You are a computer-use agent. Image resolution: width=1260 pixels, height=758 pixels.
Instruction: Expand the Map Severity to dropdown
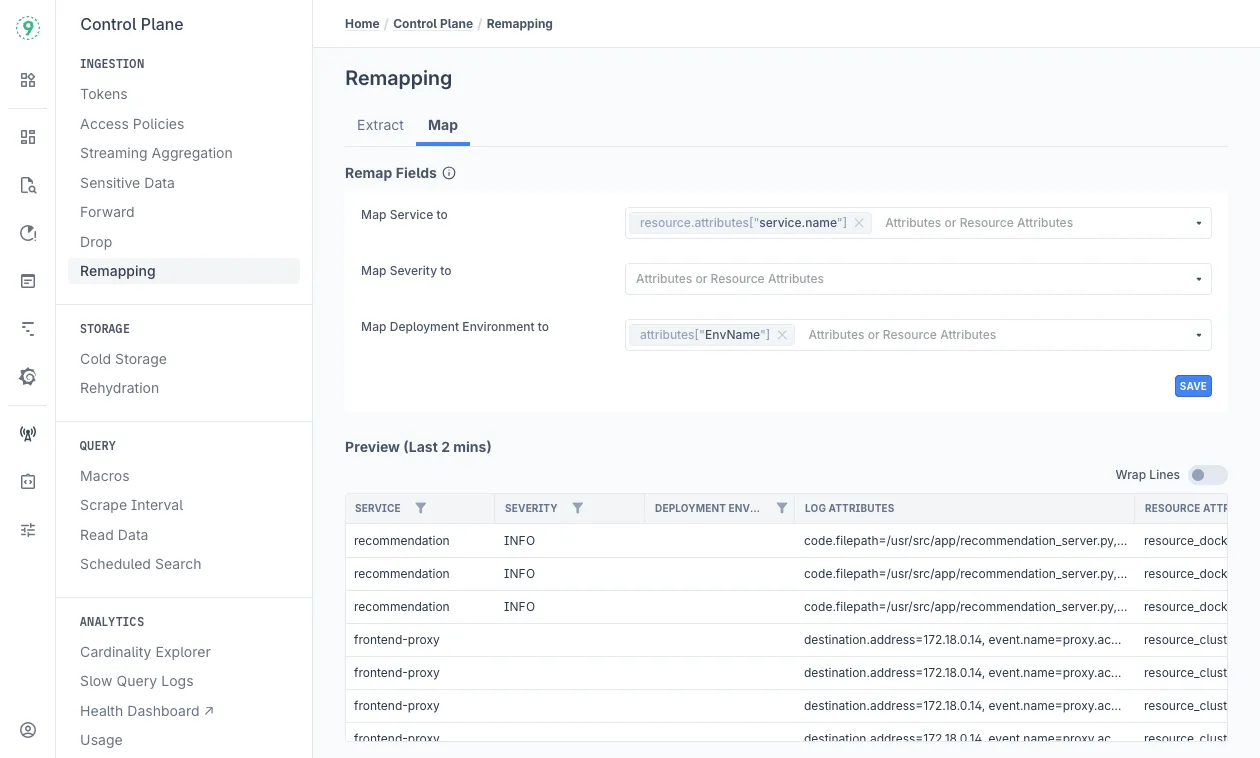pyautogui.click(x=1198, y=279)
